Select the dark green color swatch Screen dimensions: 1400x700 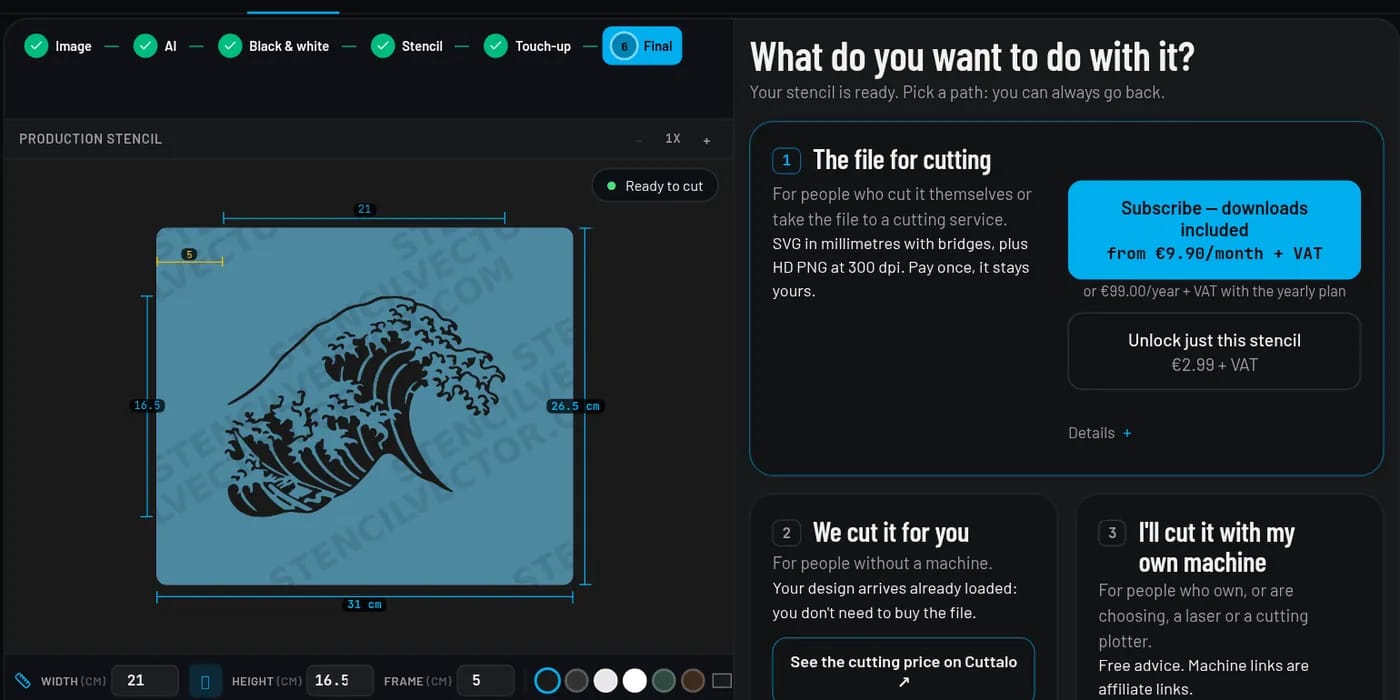[664, 681]
